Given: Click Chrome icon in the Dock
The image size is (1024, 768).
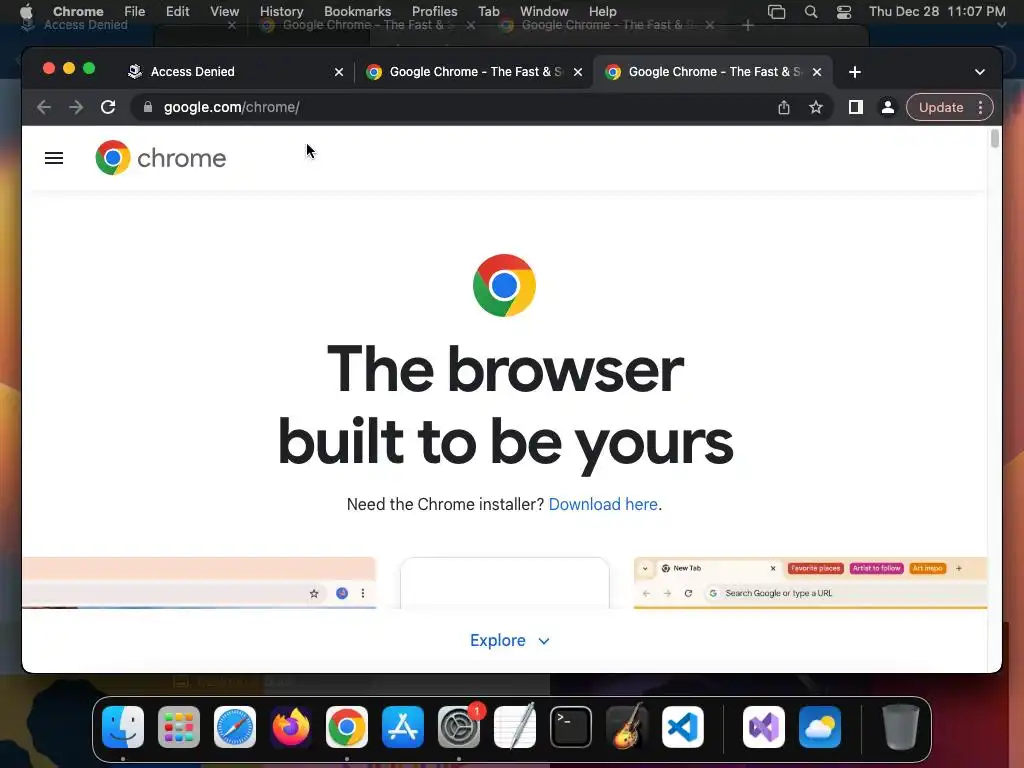Looking at the screenshot, I should click(347, 727).
